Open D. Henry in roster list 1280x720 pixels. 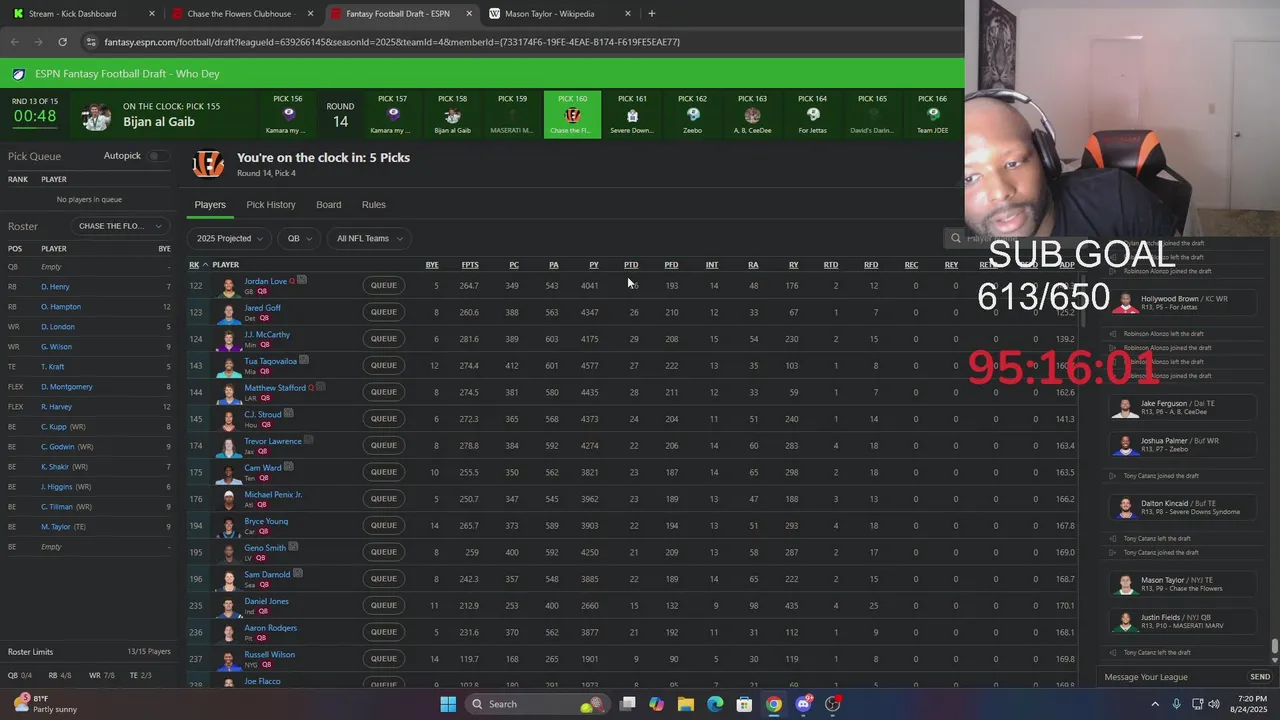pyautogui.click(x=55, y=287)
